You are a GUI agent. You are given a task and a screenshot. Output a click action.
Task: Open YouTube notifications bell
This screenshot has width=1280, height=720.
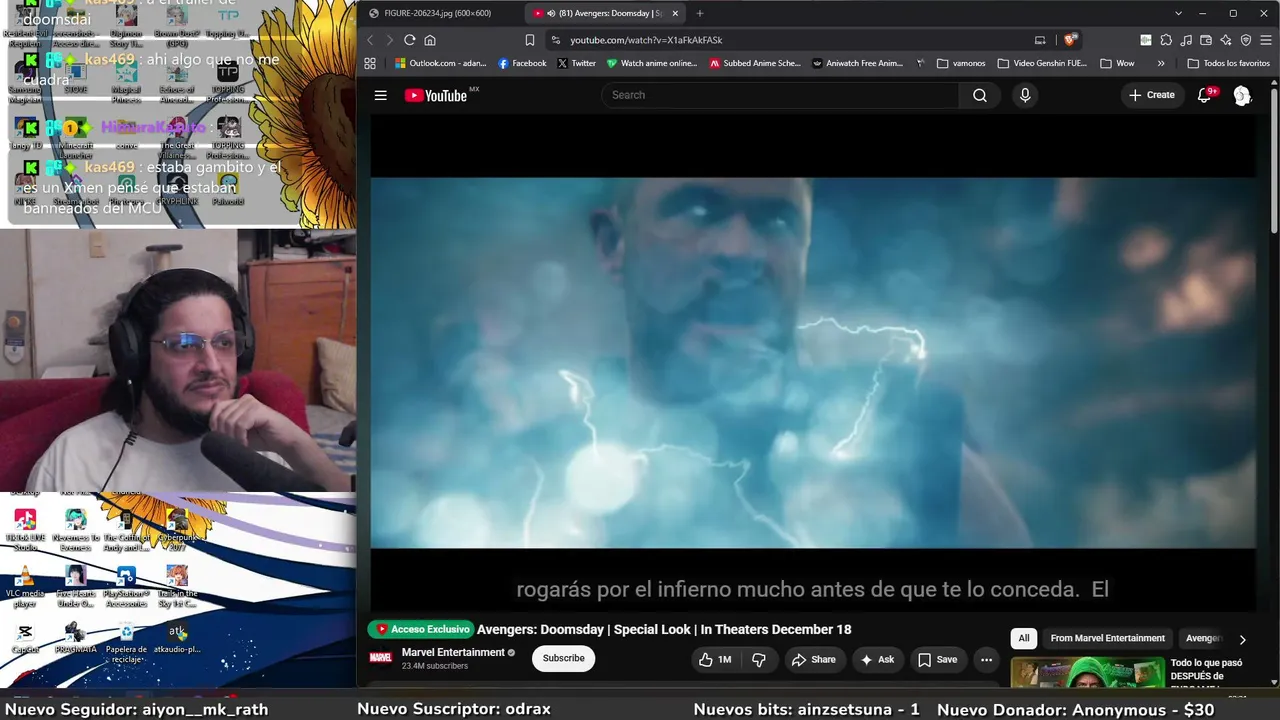1205,95
